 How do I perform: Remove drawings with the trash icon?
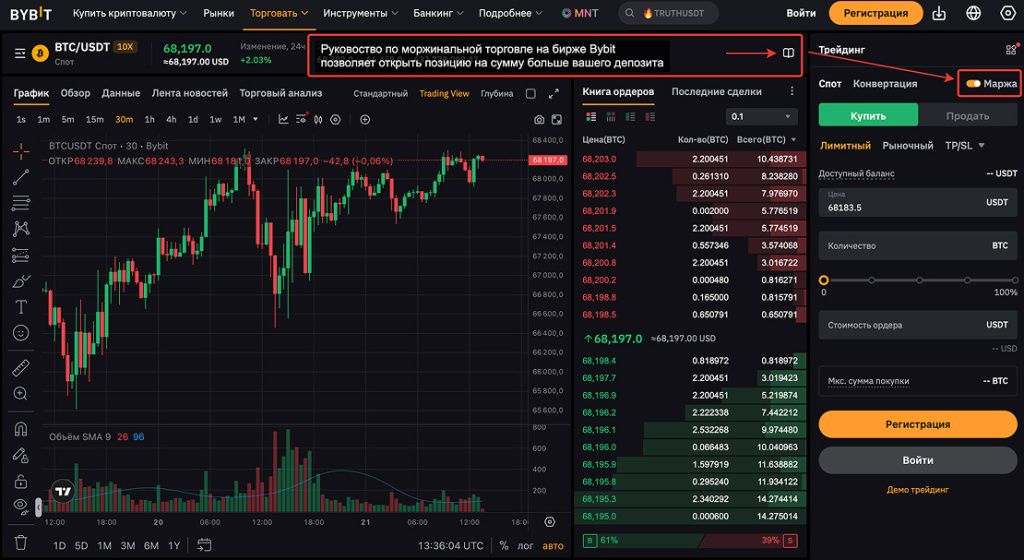point(21,542)
